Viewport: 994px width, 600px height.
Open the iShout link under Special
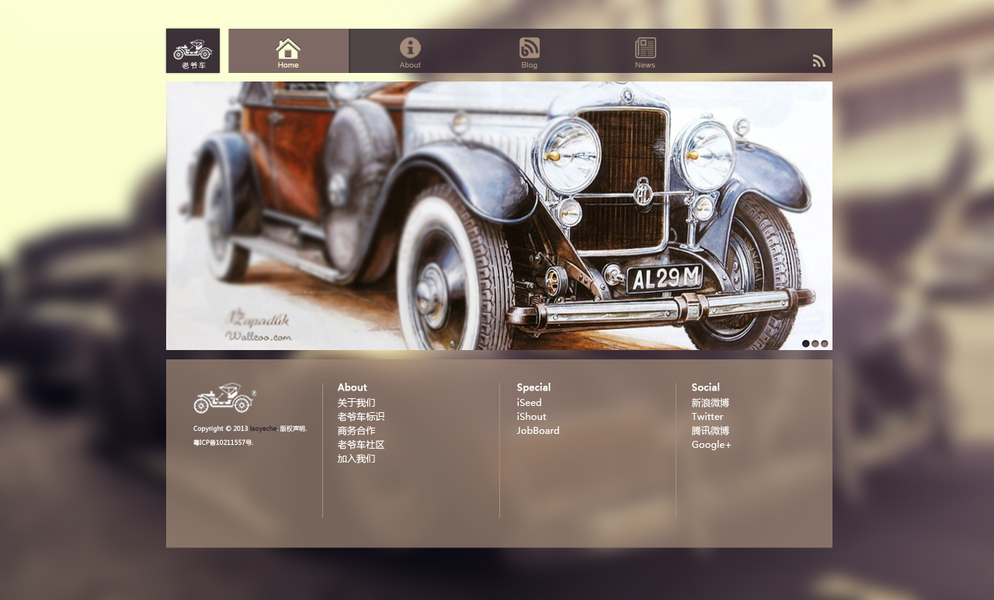click(531, 417)
